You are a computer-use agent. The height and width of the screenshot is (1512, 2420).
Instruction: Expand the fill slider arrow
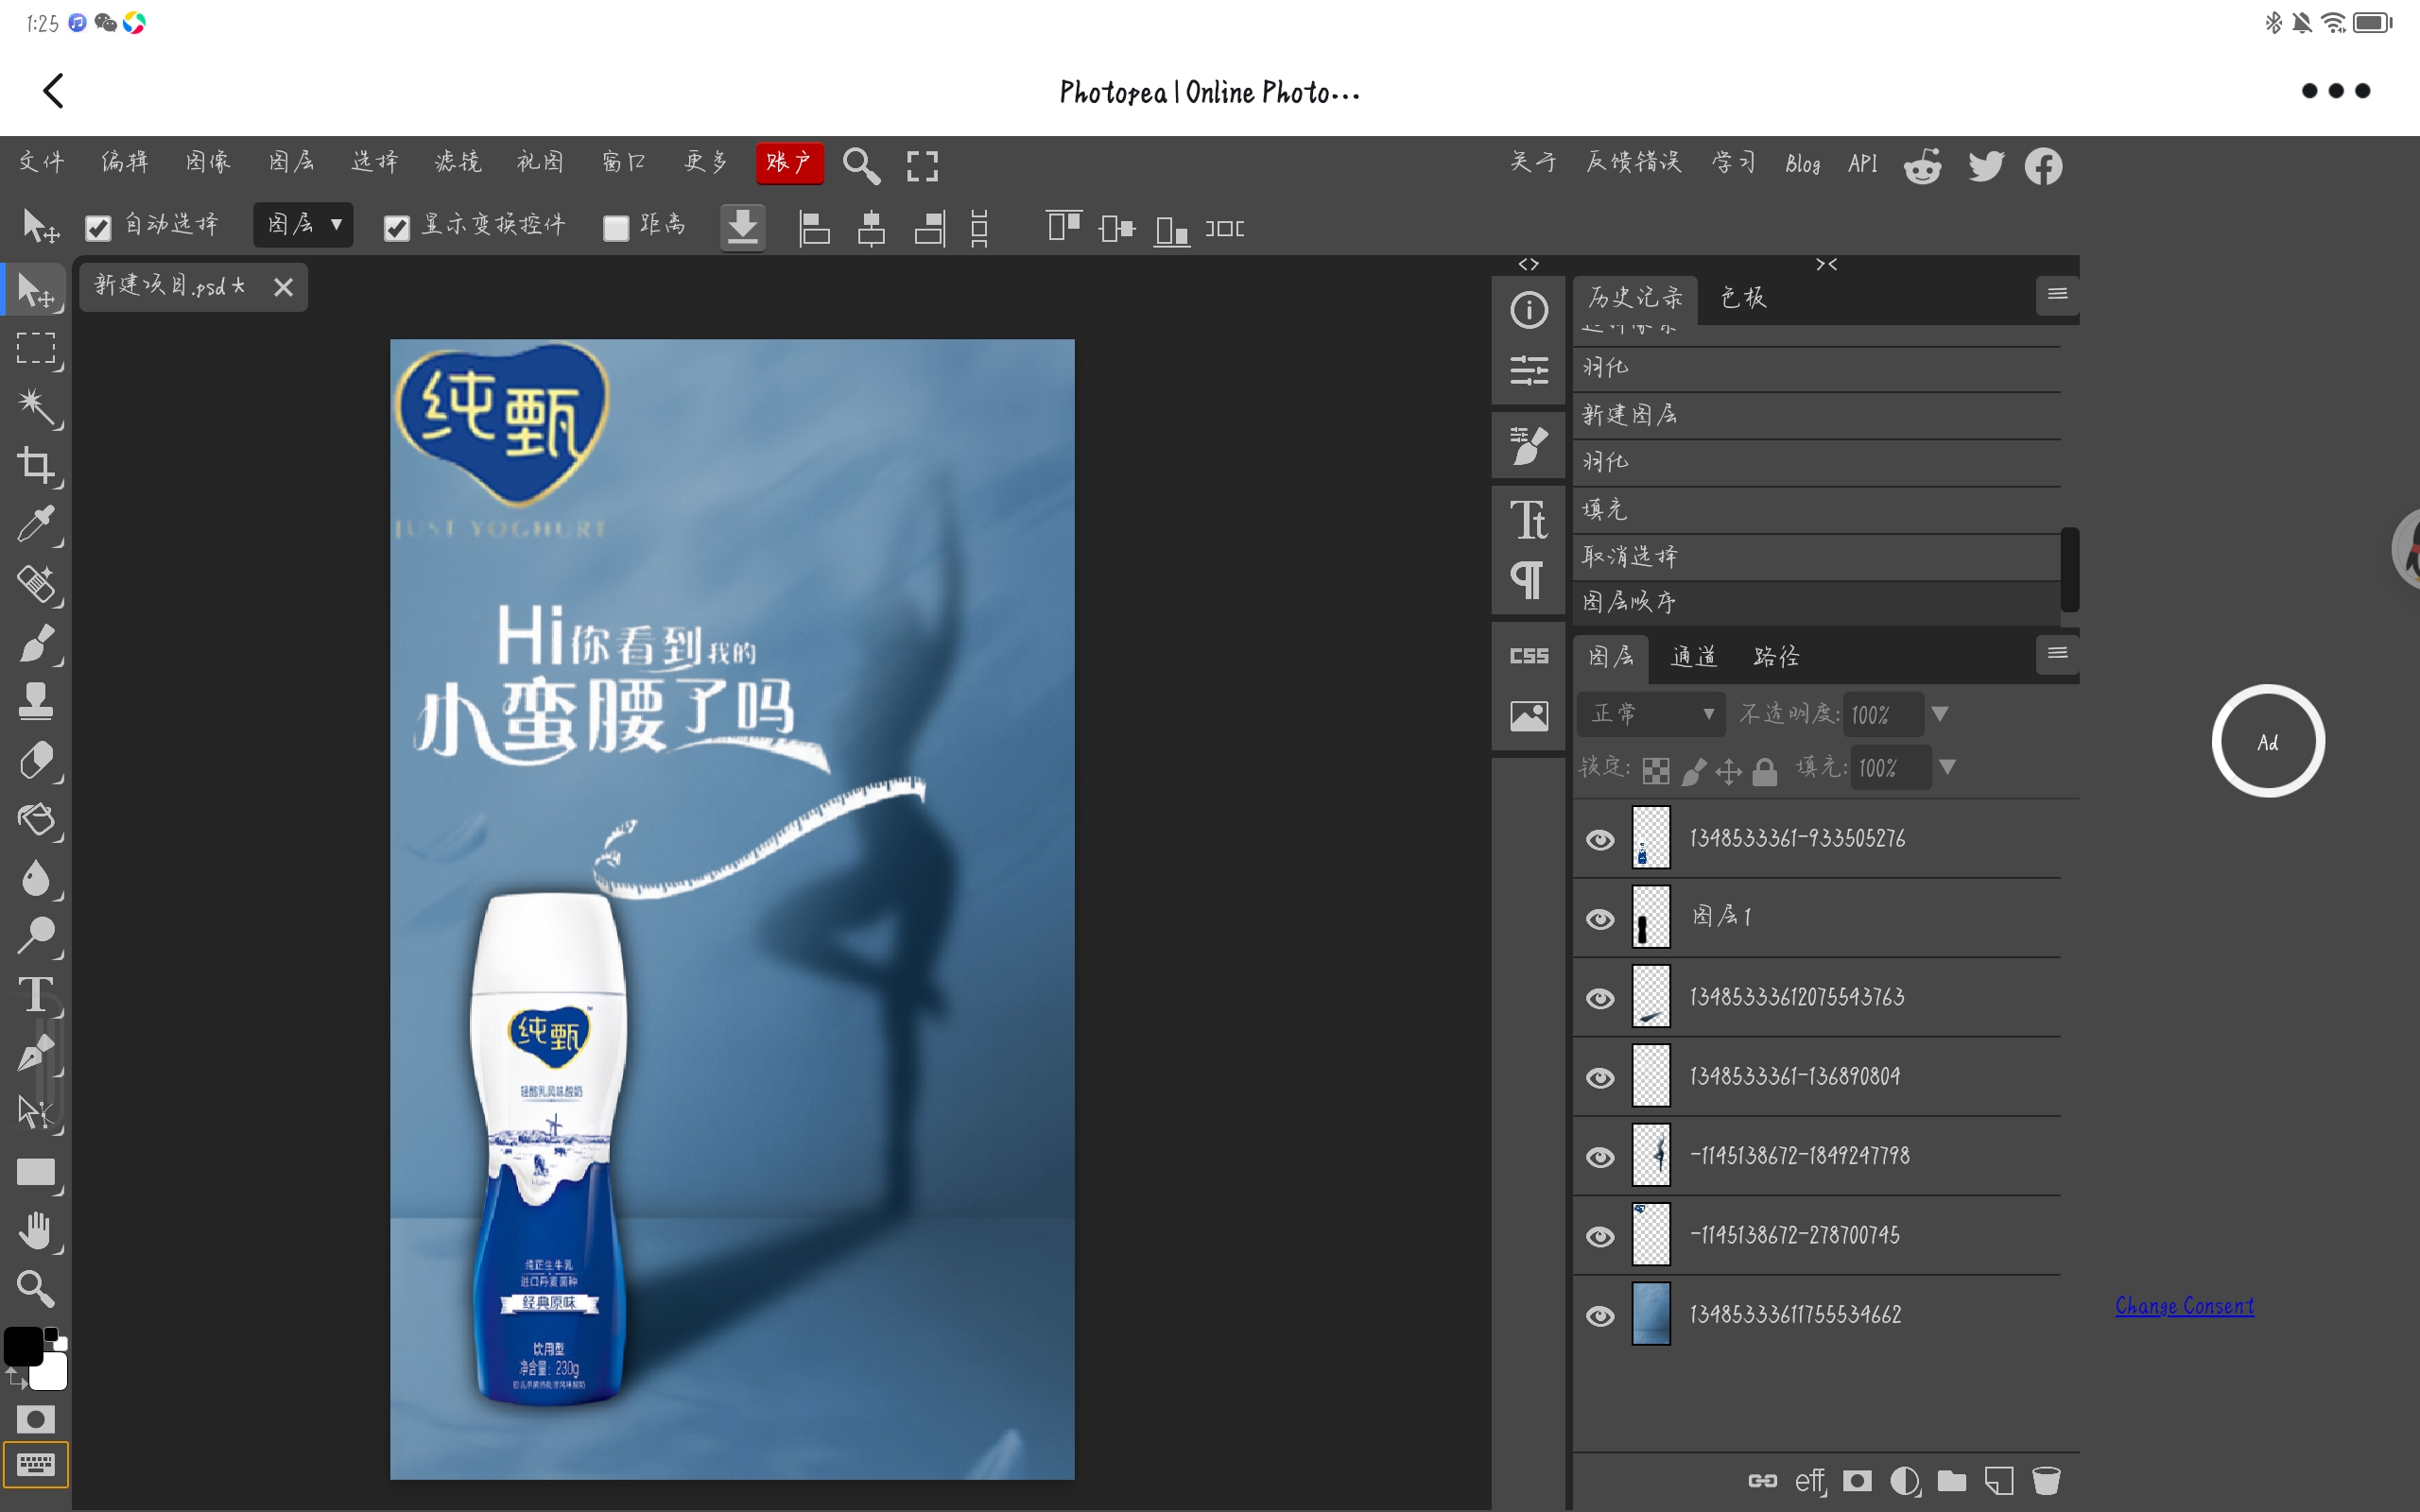[x=1947, y=767]
